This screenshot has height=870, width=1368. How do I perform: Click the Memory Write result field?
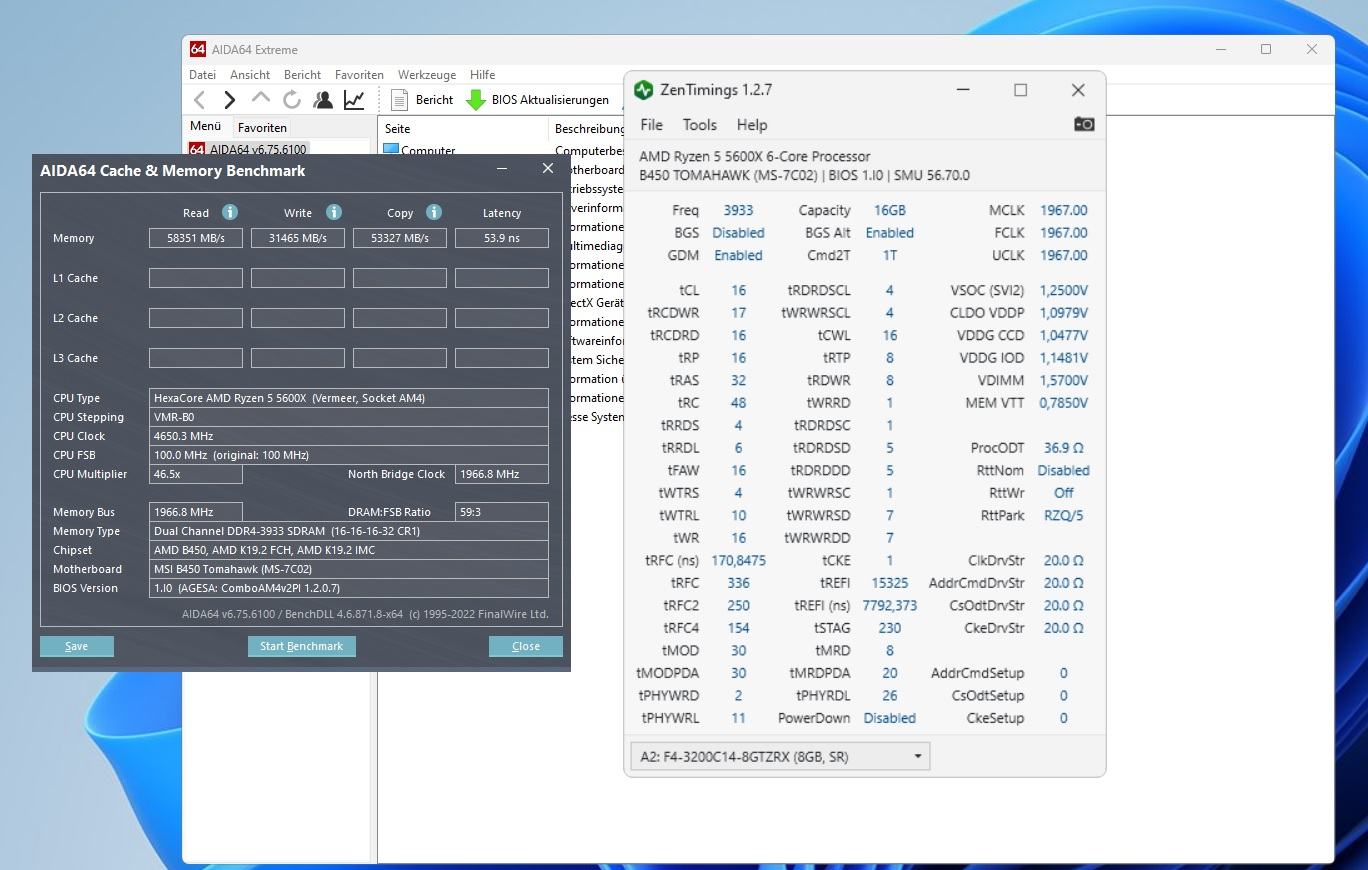(298, 238)
